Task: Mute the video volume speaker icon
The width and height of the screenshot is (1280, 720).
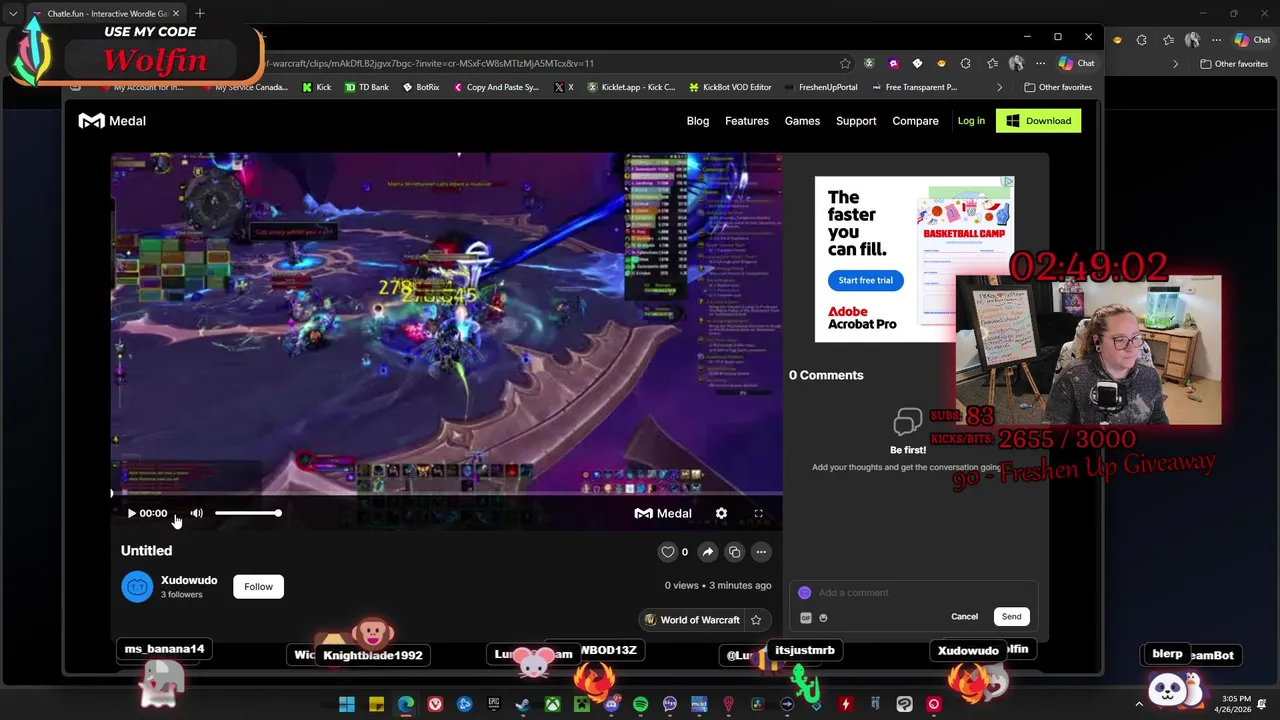Action: coord(196,513)
